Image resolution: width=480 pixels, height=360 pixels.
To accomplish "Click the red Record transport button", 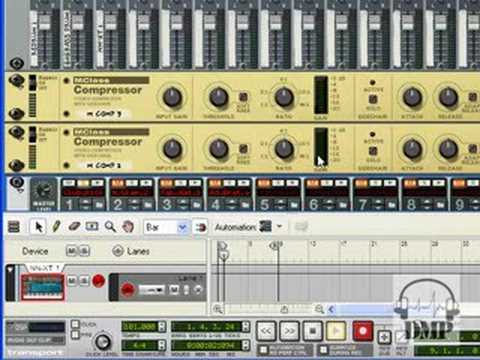I will (363, 331).
